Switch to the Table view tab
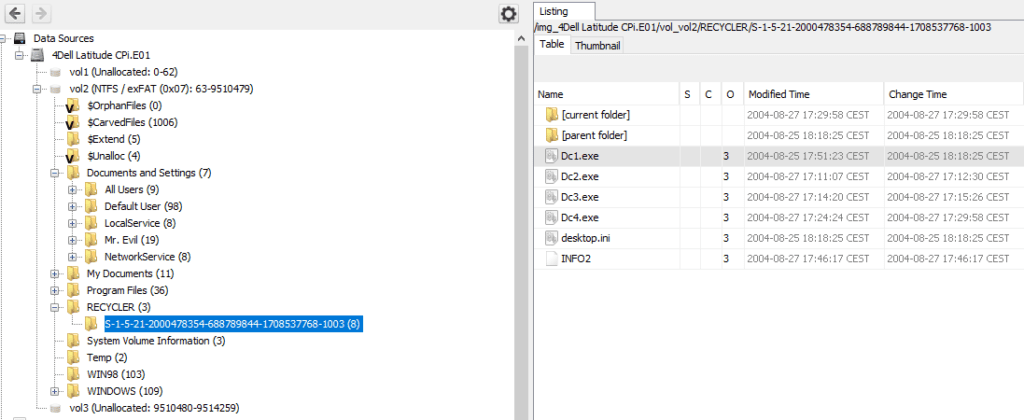1024x420 pixels. coord(552,44)
